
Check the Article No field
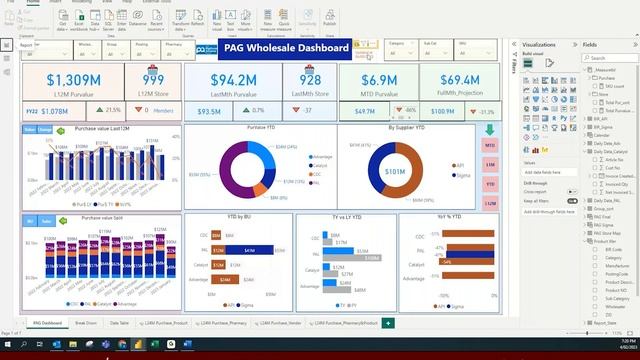(x=595, y=160)
